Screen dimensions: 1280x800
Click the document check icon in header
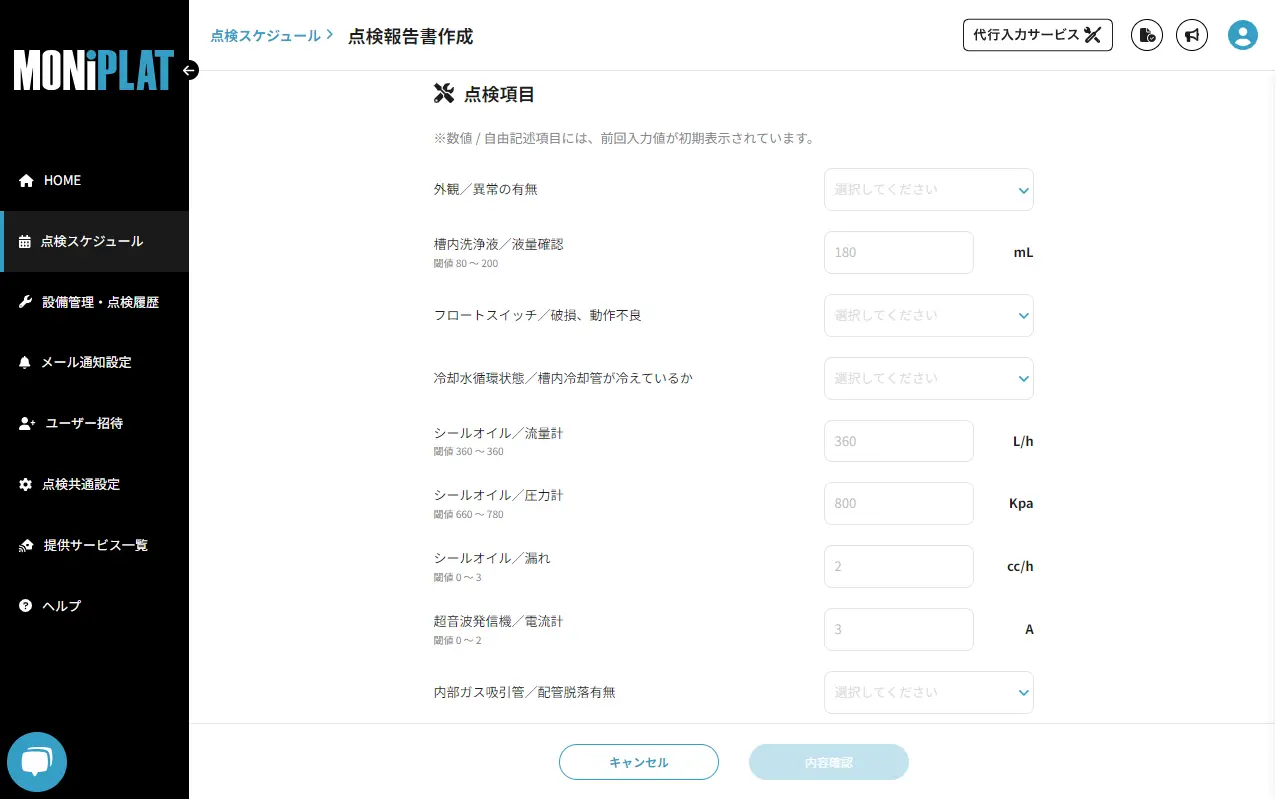(1147, 35)
